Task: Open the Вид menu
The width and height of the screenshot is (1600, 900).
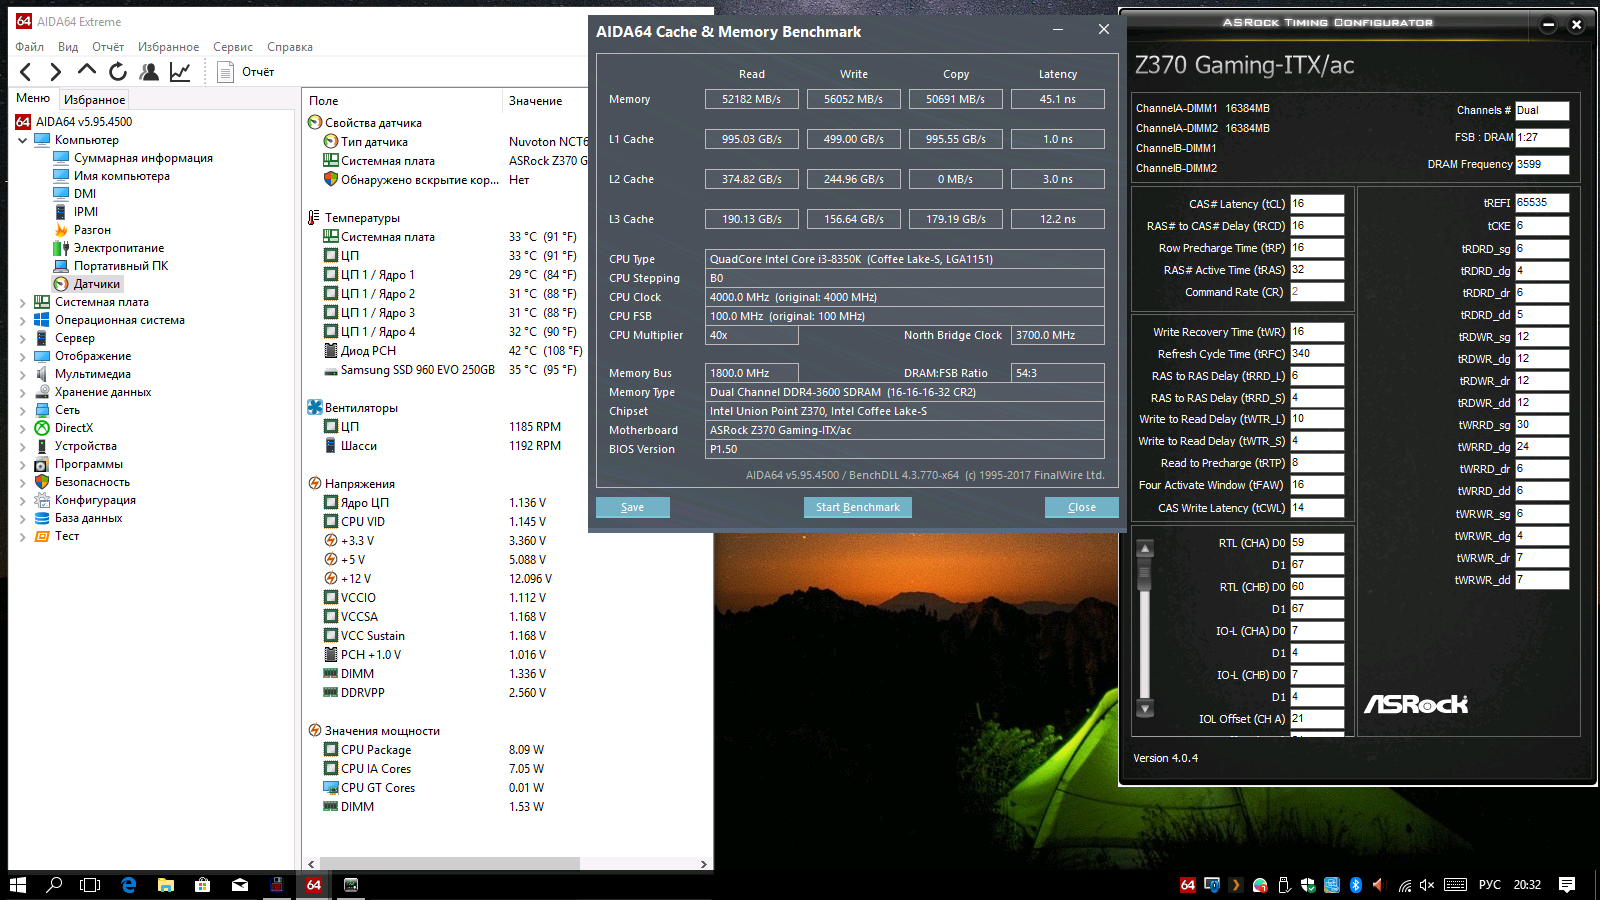Action: [68, 47]
